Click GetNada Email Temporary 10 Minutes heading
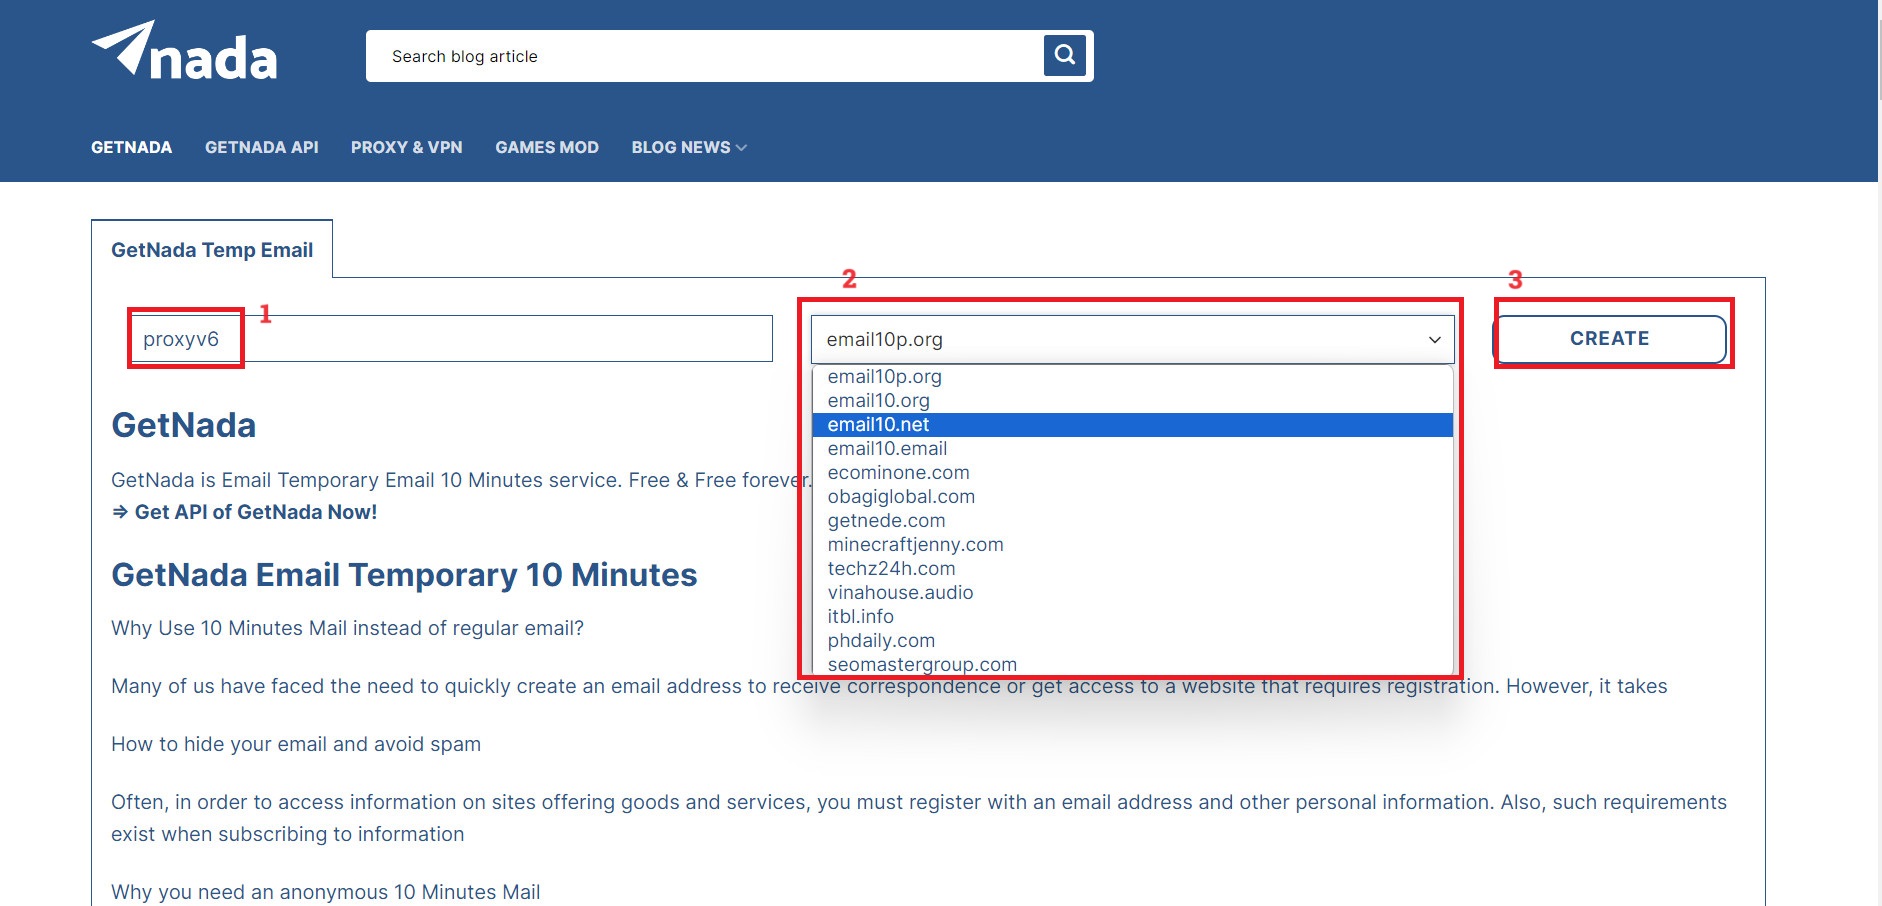1882x906 pixels. [x=404, y=575]
